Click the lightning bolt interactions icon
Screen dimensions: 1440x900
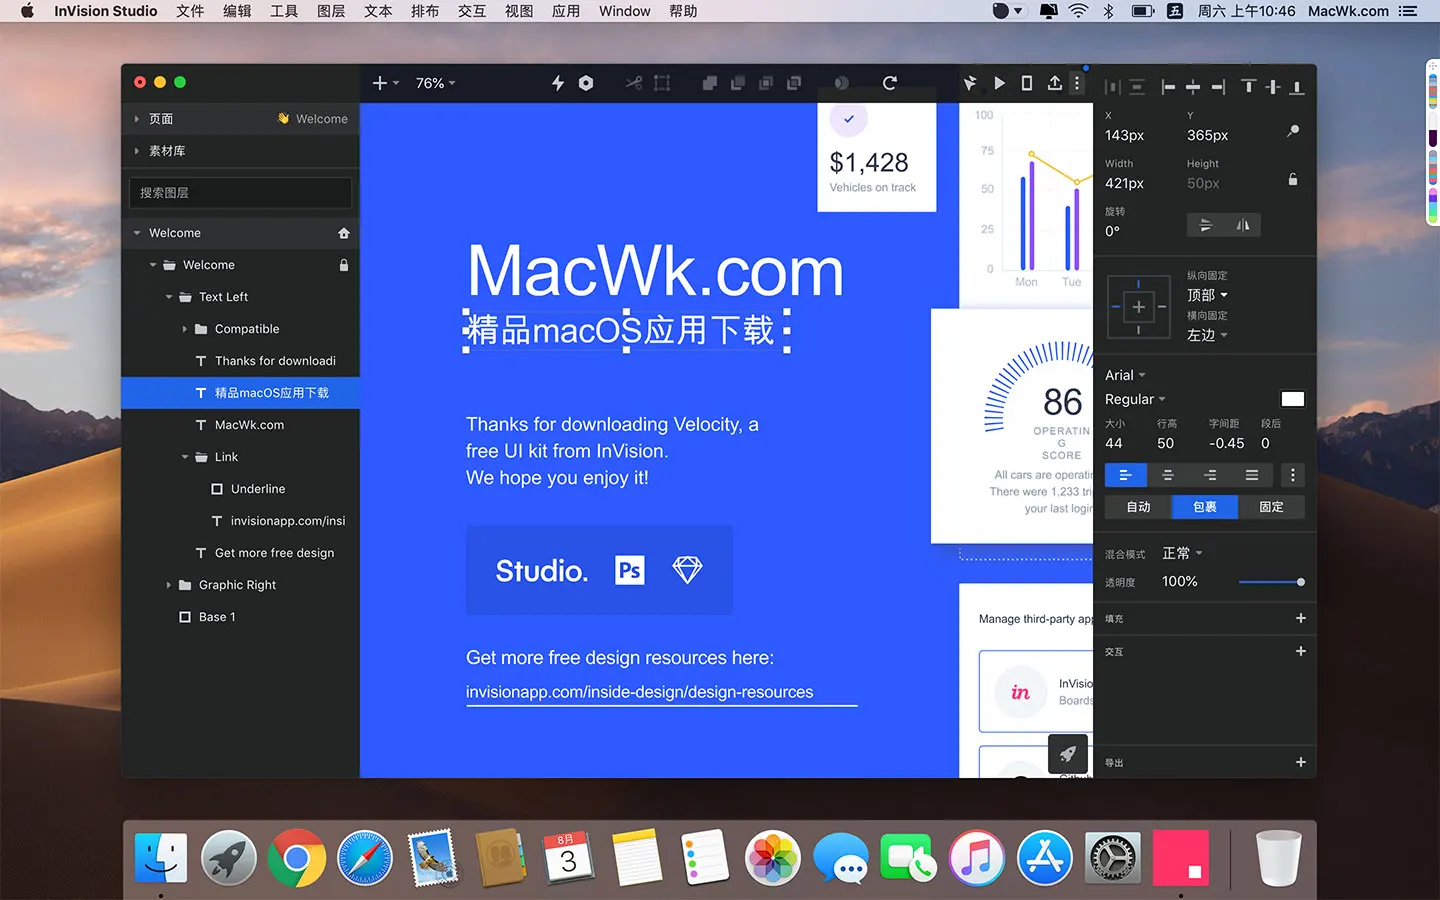(x=558, y=83)
